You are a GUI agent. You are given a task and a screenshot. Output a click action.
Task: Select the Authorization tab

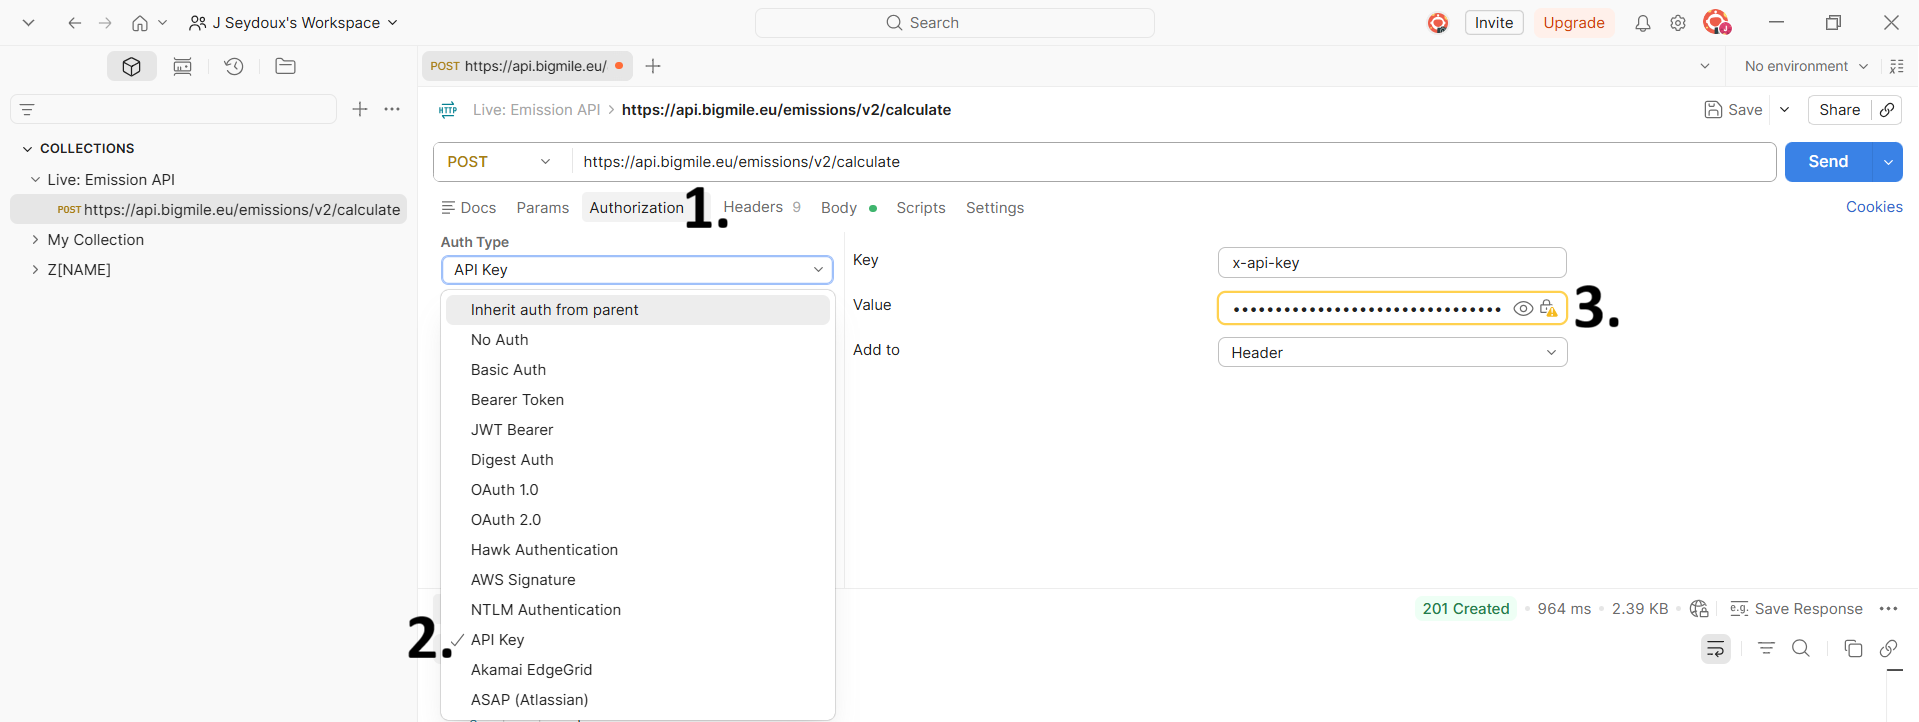point(637,208)
